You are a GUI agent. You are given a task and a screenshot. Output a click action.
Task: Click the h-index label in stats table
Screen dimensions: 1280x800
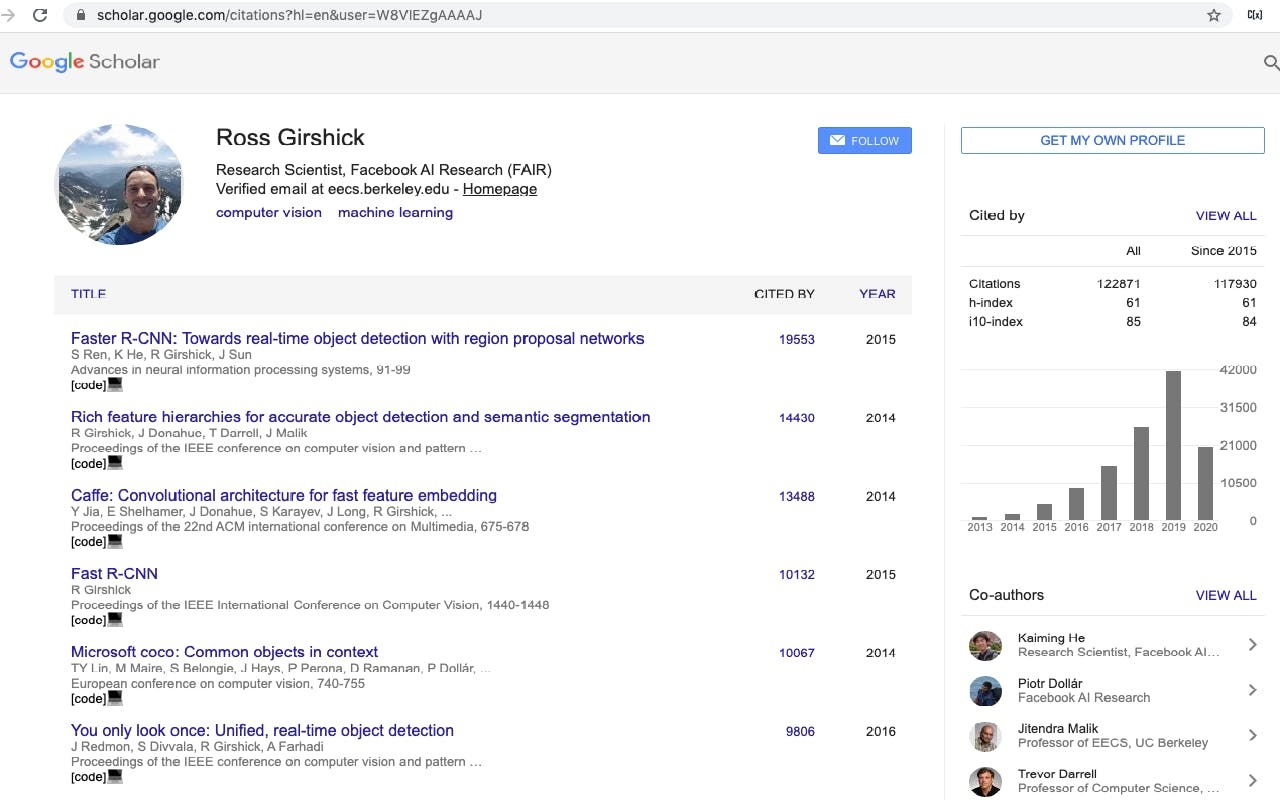991,303
